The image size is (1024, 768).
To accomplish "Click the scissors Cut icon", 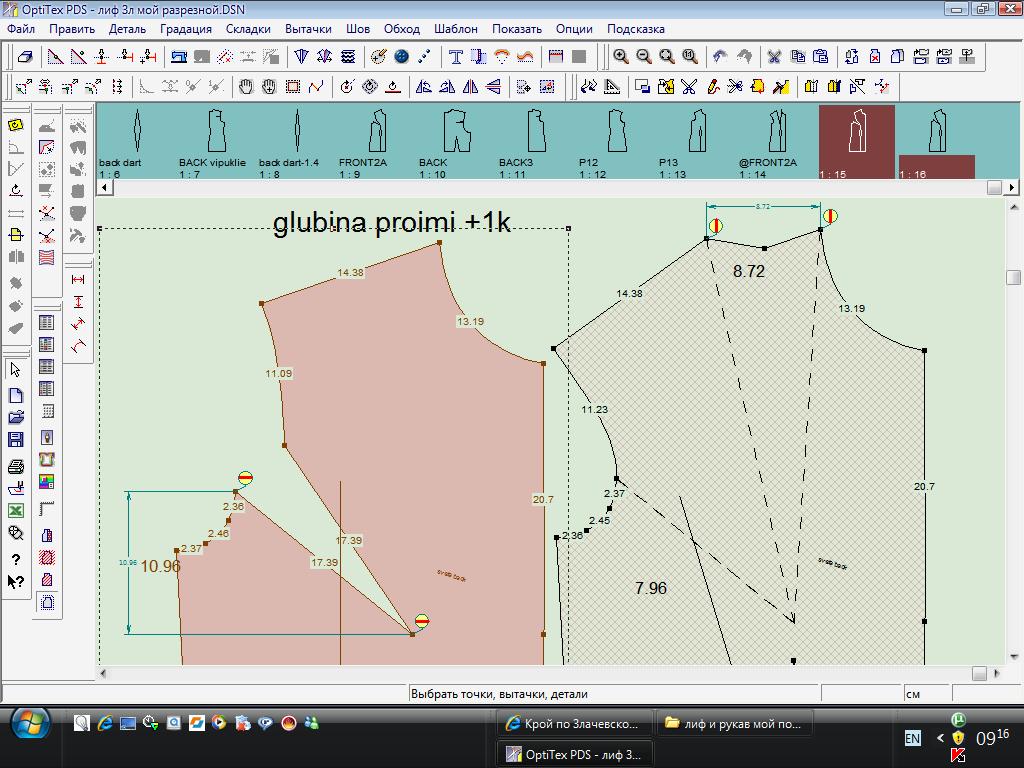I will click(774, 57).
